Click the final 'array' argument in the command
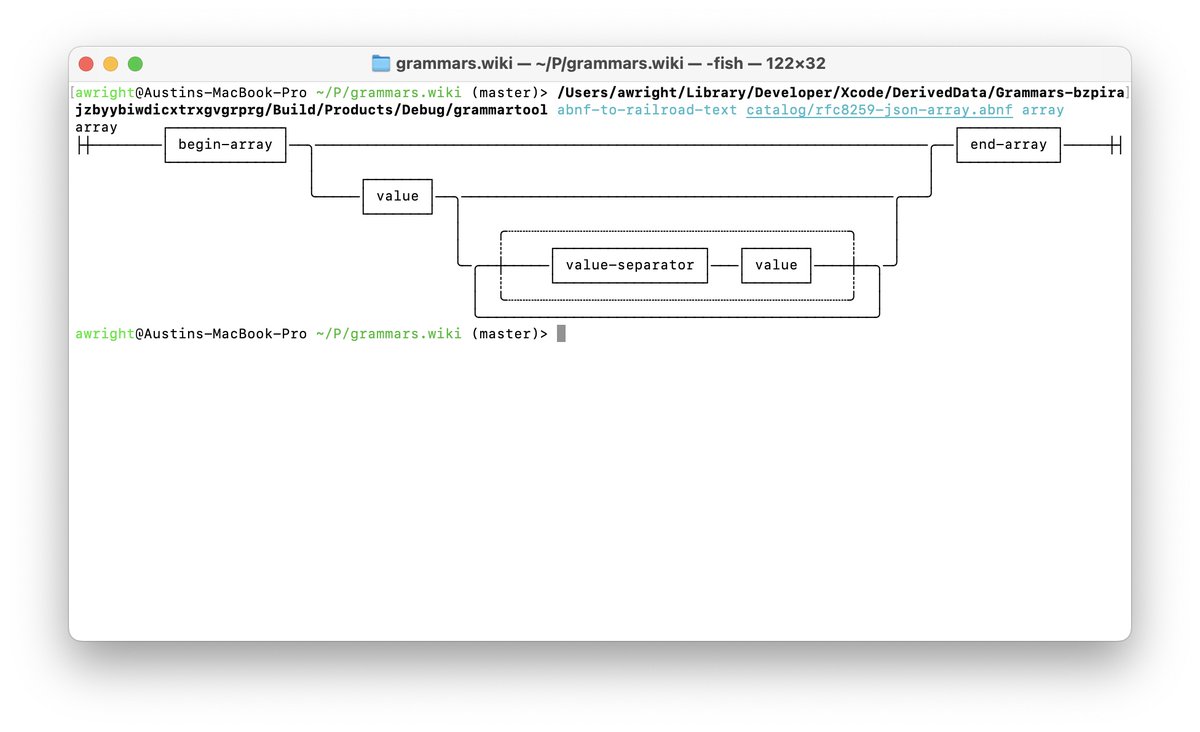1200x732 pixels. pos(1042,110)
